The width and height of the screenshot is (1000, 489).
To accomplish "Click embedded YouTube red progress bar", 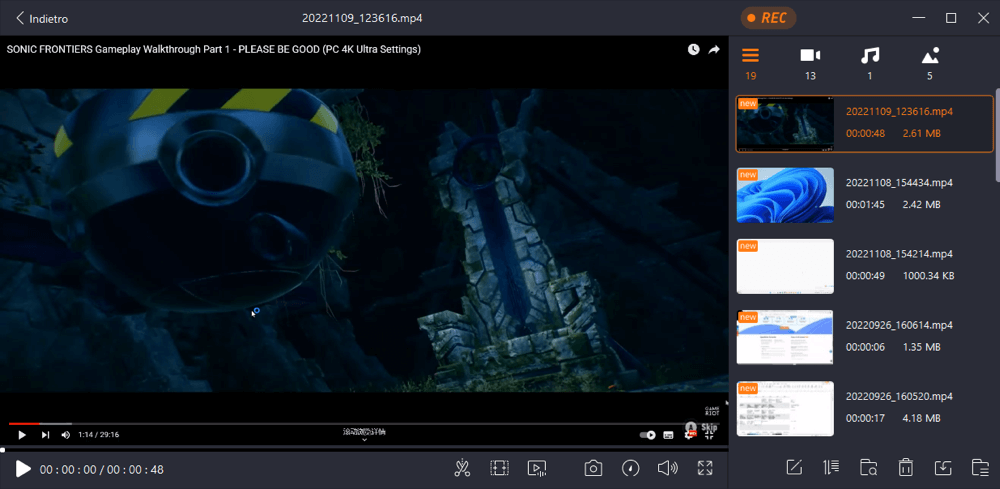I will click(x=24, y=423).
